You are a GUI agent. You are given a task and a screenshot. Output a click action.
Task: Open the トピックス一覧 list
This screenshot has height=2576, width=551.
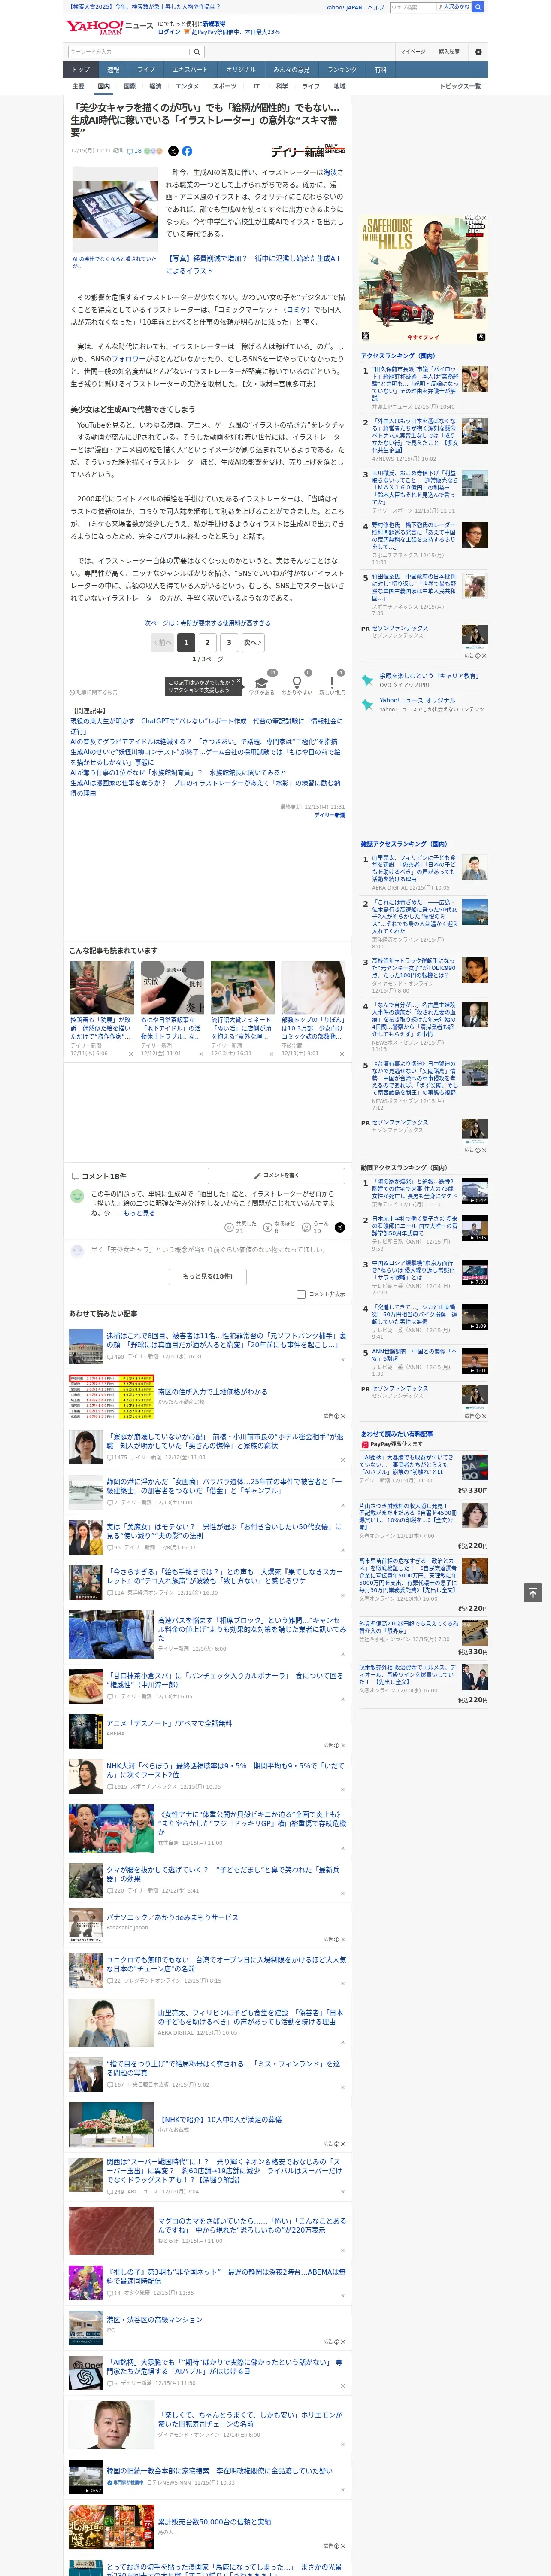pos(460,86)
